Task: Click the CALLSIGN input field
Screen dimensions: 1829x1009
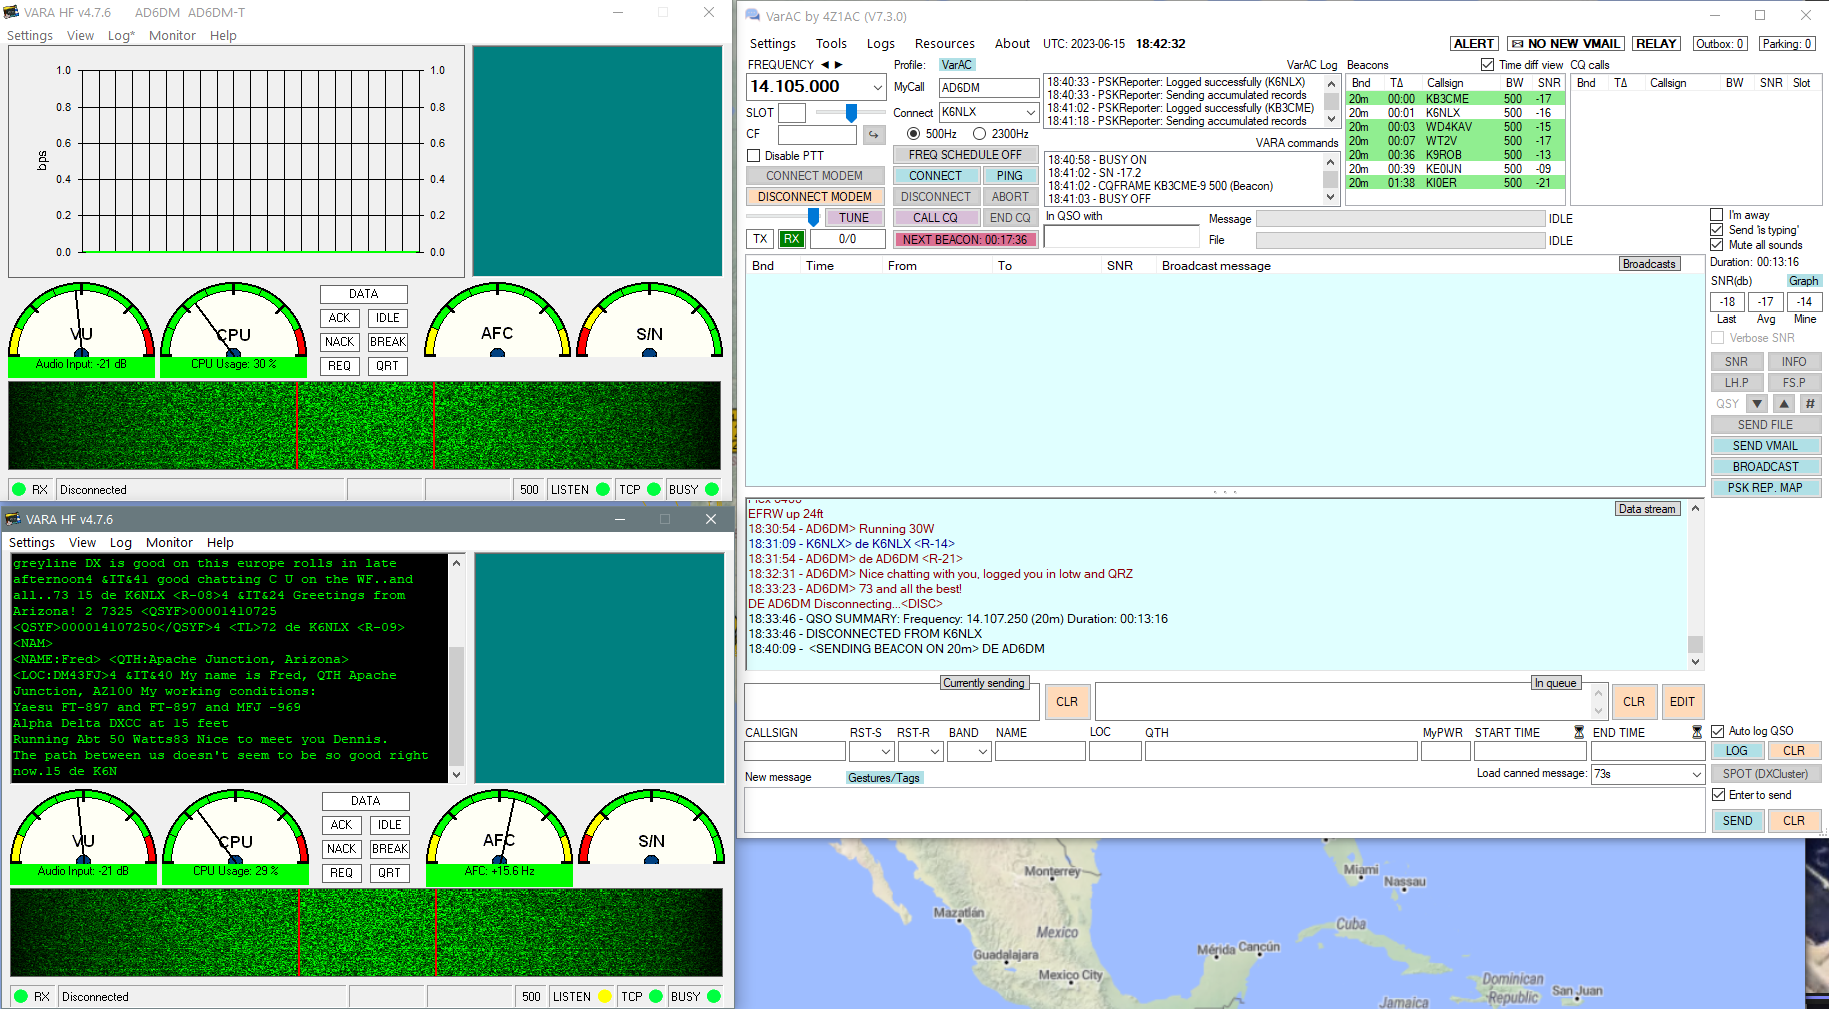Action: [795, 751]
